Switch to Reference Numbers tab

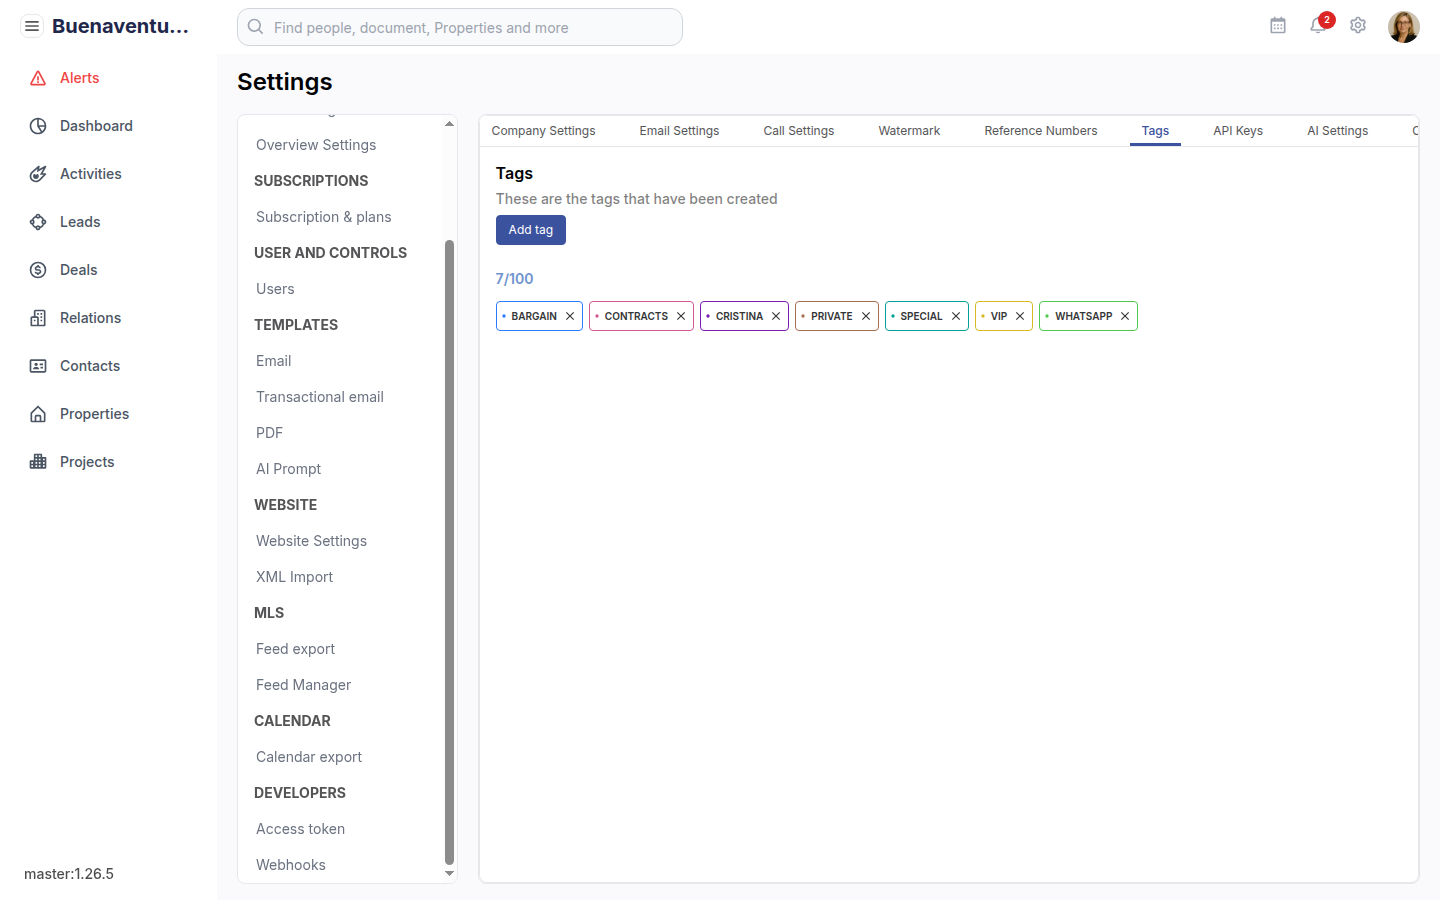(x=1041, y=131)
